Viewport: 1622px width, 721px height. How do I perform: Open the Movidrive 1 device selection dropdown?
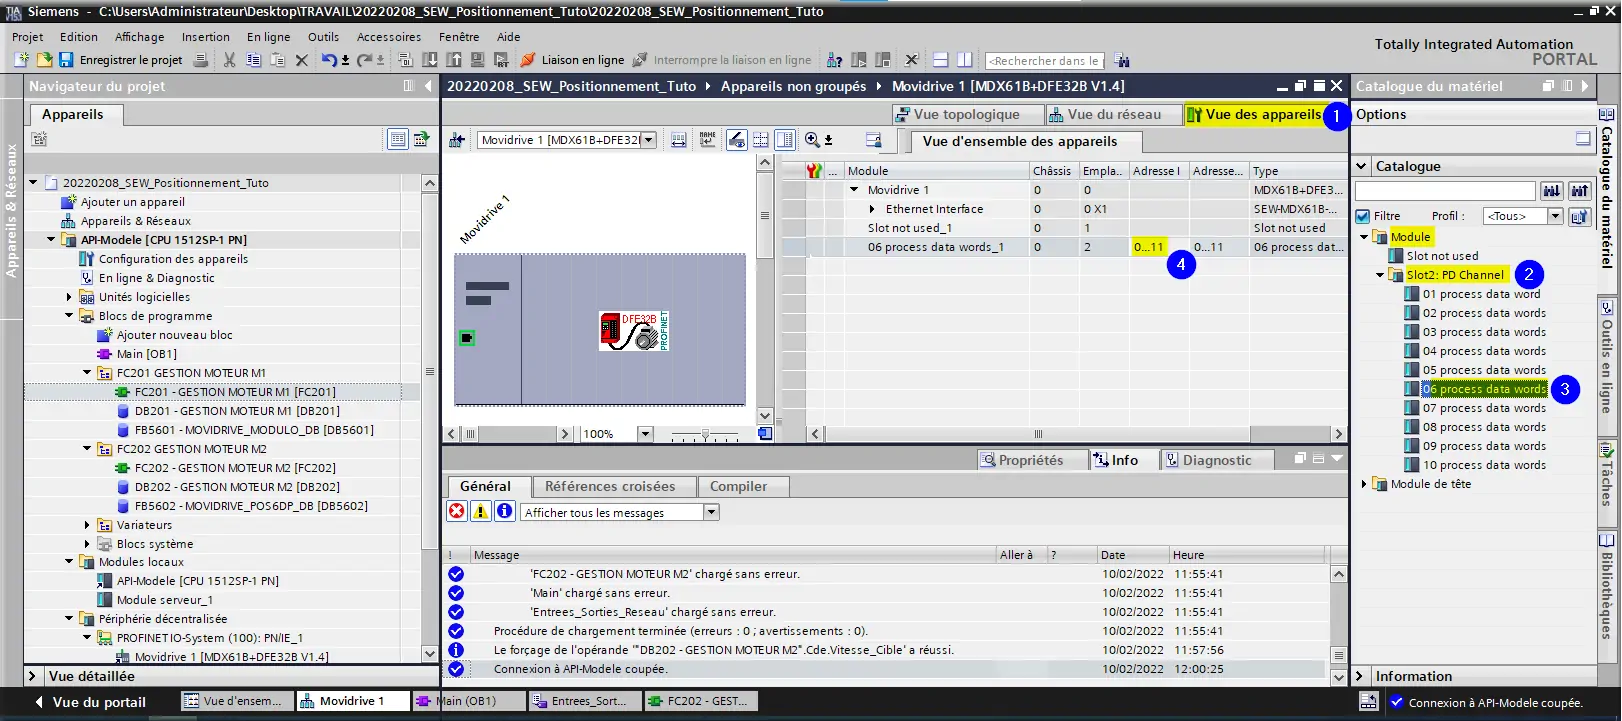[x=649, y=140]
